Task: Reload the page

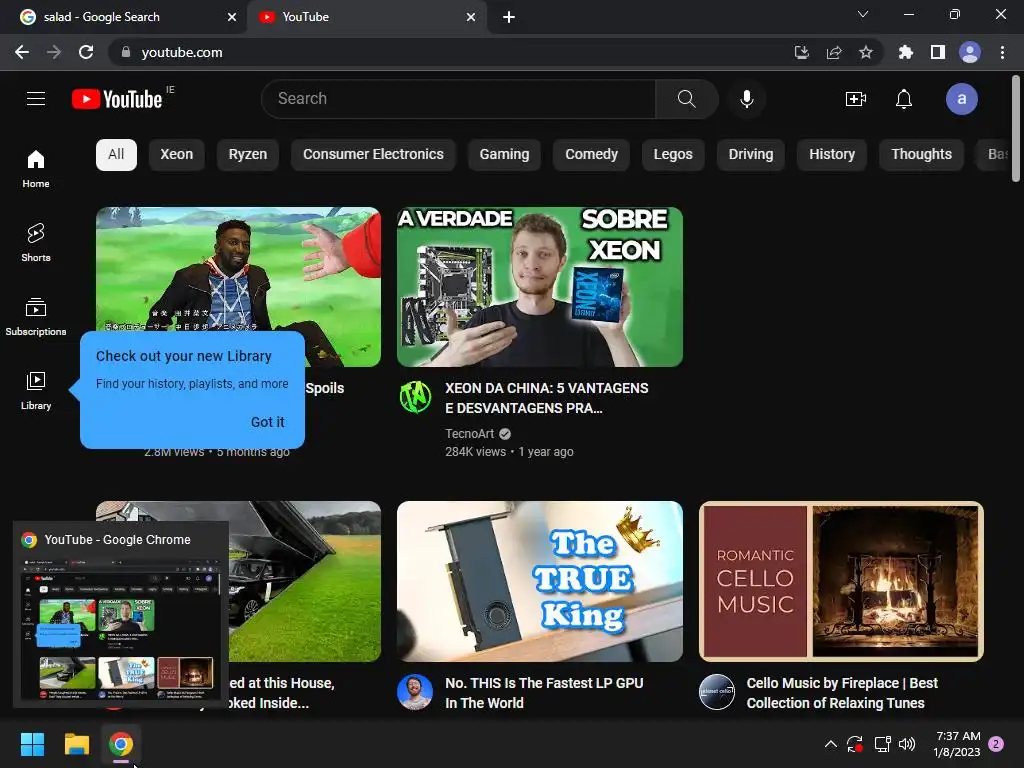Action: coord(86,52)
